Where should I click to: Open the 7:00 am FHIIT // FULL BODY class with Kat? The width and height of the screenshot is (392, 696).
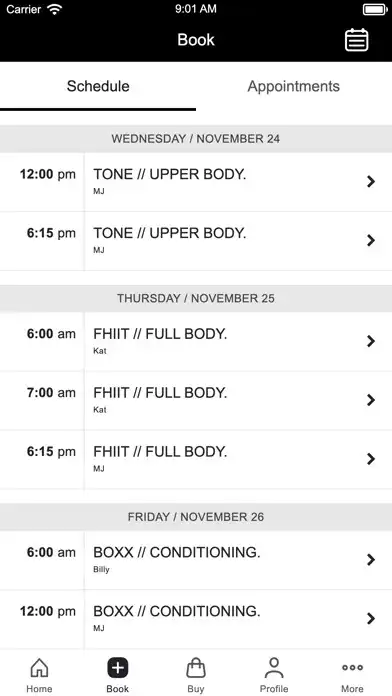196,400
